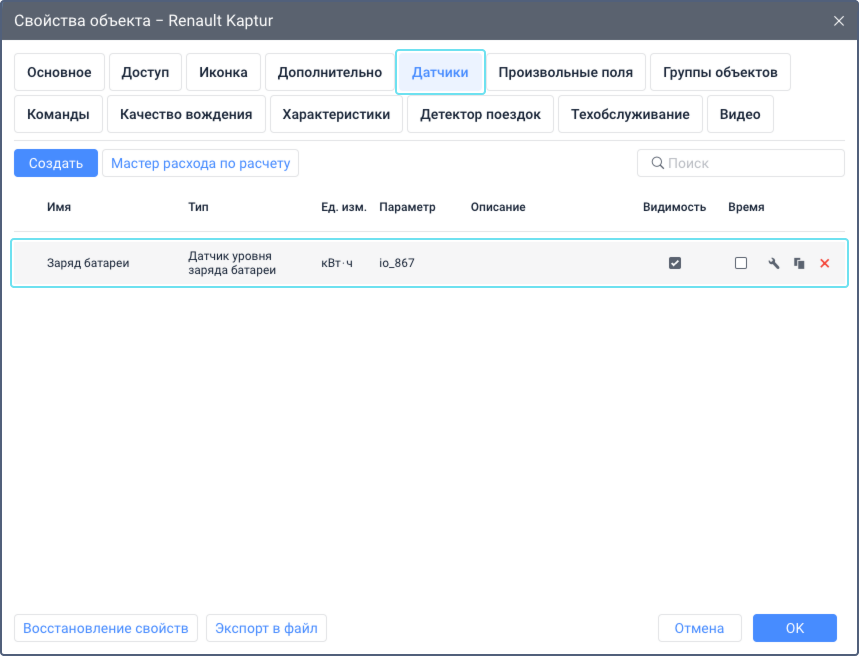Screen dimensions: 859x656
Task: Switch to Группы объектов tab
Action: click(720, 72)
